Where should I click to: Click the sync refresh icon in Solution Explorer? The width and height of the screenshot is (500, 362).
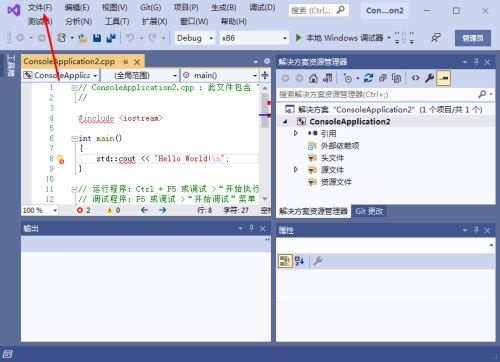click(x=368, y=78)
